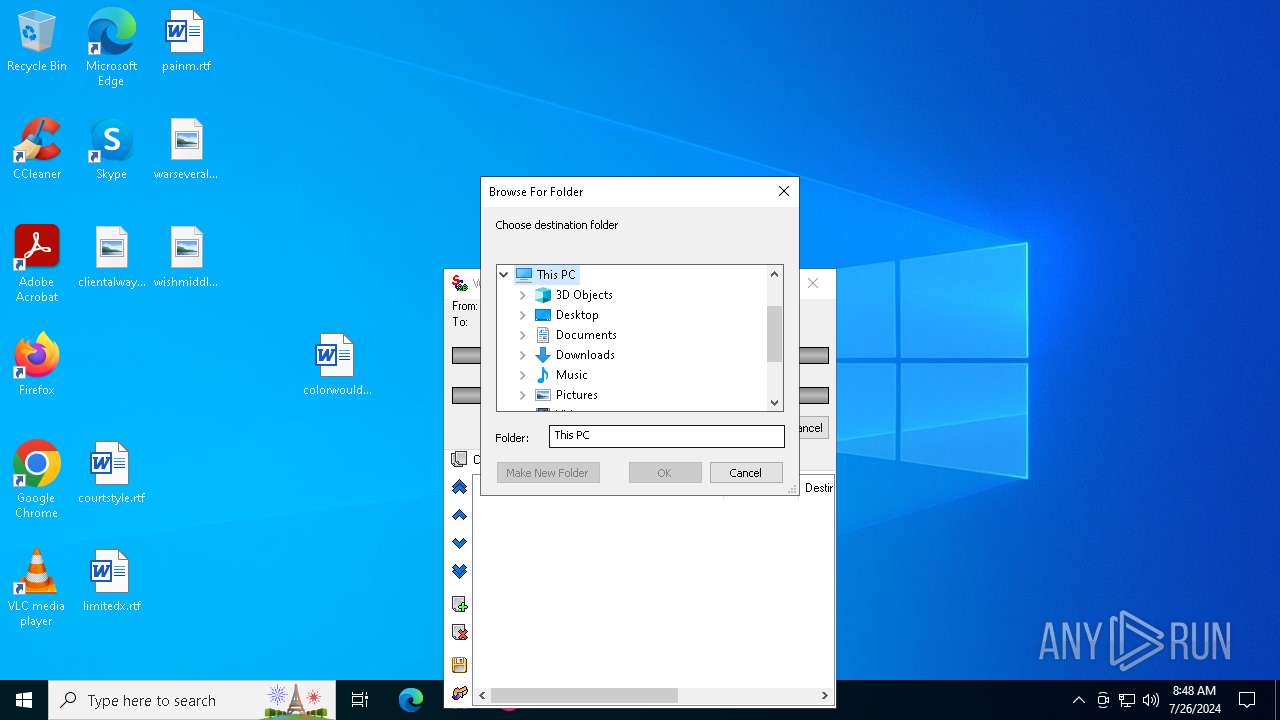
Task: Click the volume speaker tray icon
Action: [x=1151, y=700]
